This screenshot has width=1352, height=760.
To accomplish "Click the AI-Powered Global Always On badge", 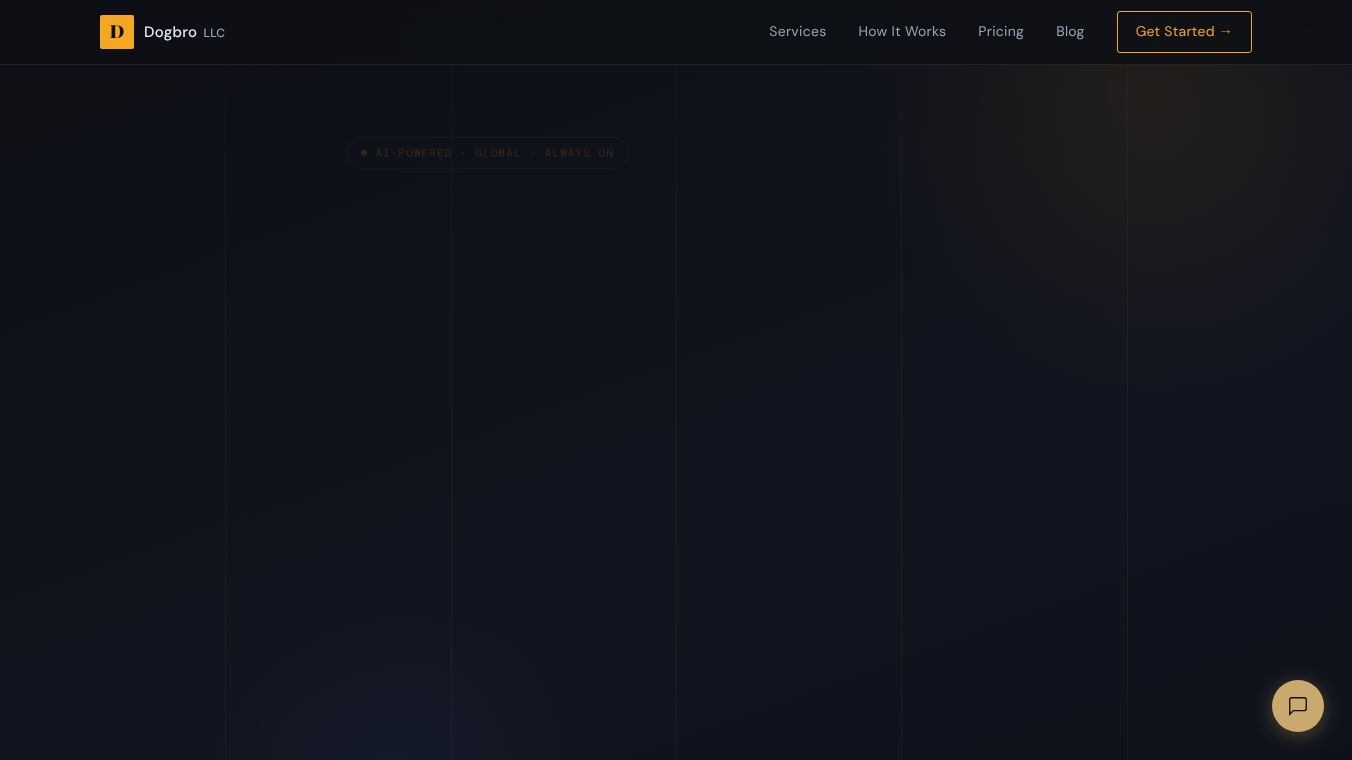I will pos(488,153).
